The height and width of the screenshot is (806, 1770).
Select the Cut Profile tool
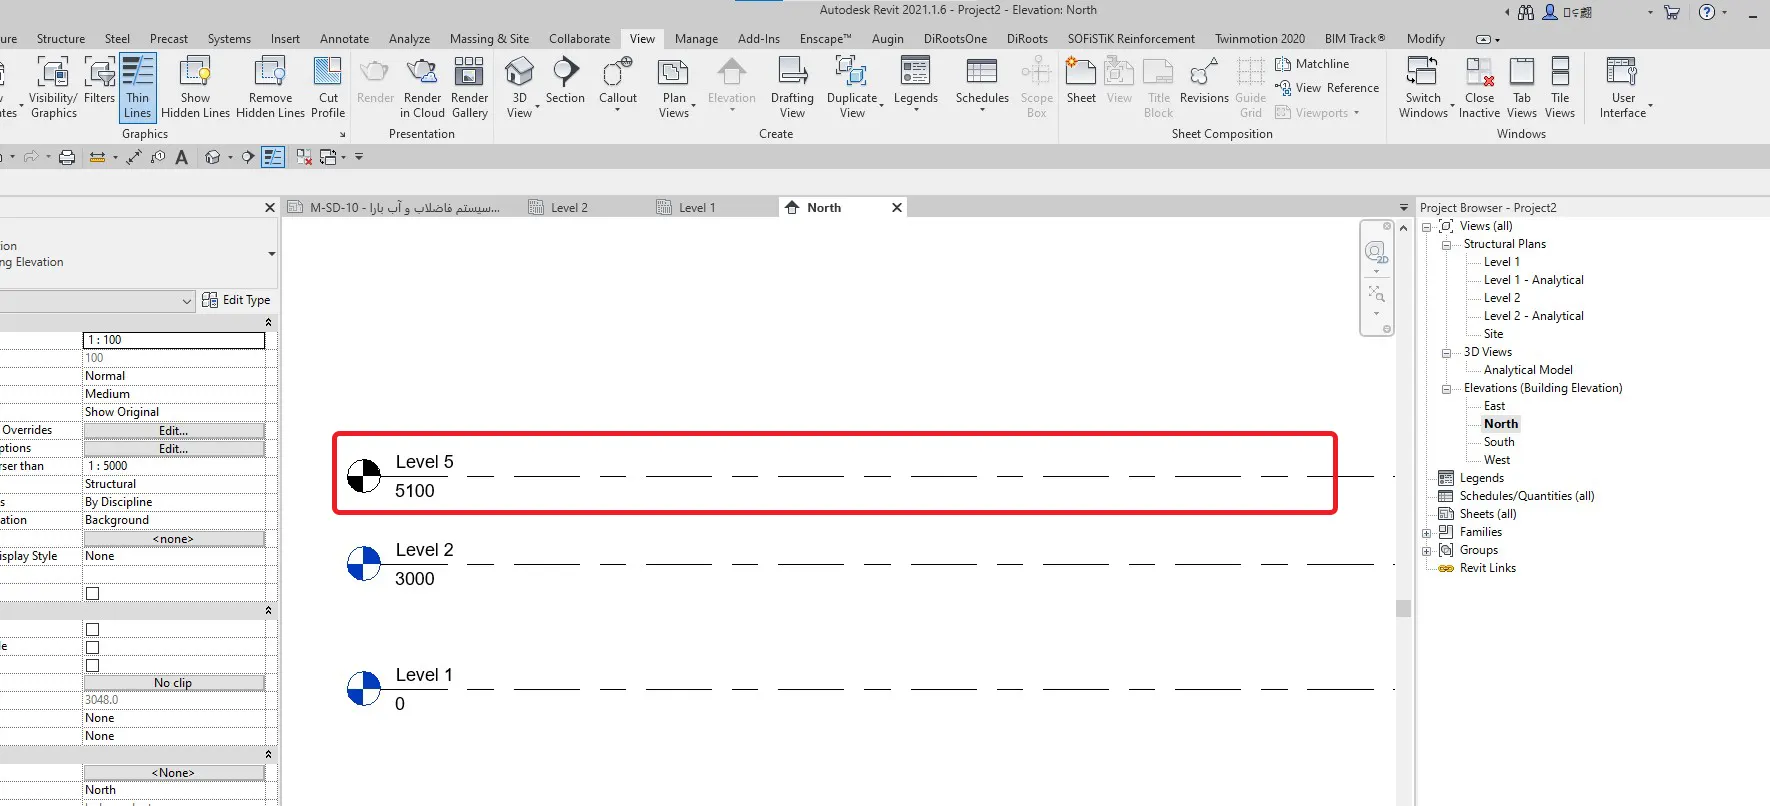328,87
